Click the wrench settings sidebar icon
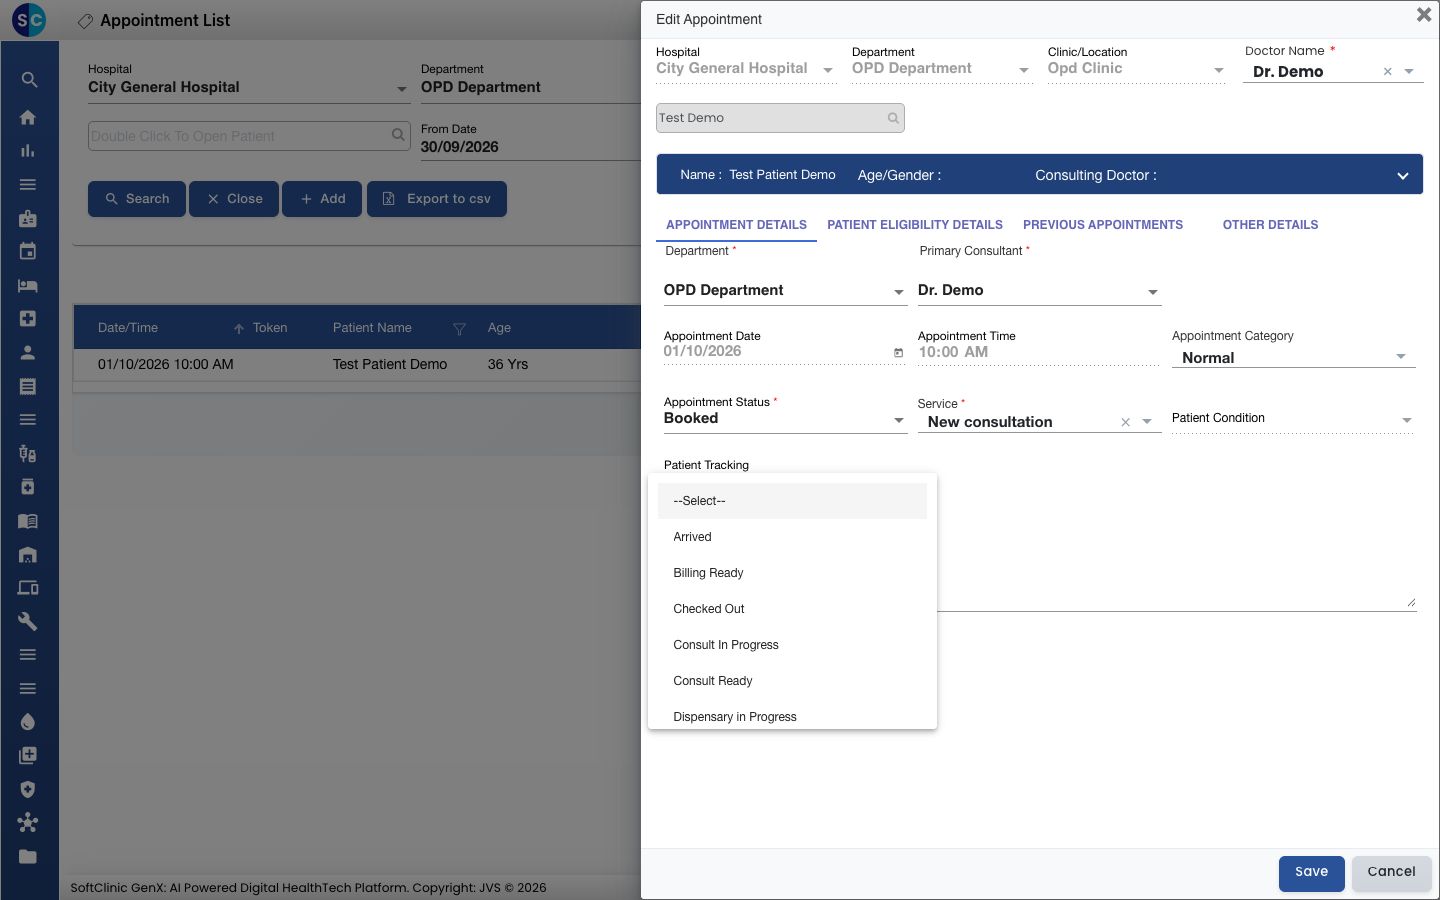 coord(28,622)
